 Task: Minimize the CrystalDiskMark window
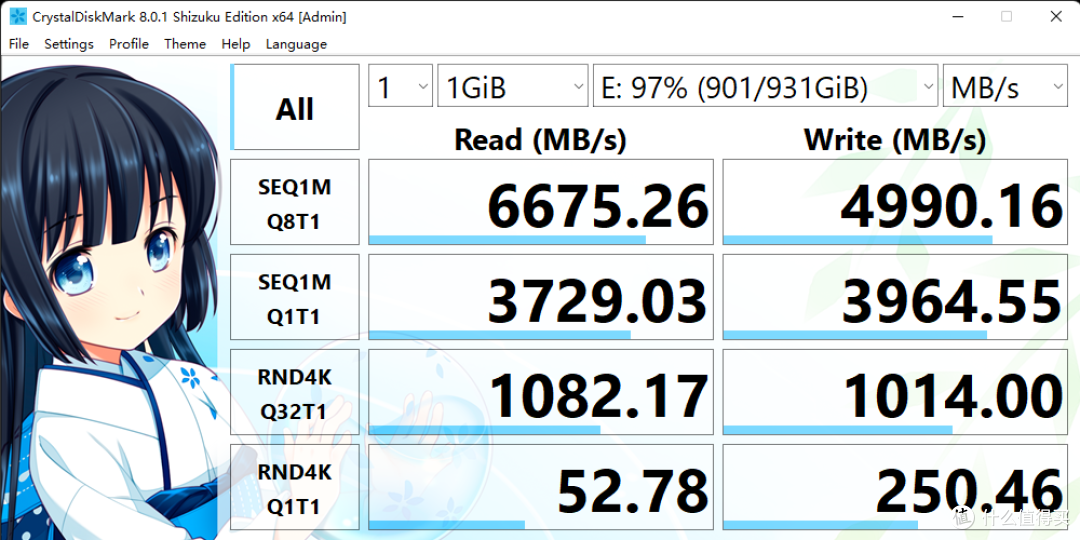pyautogui.click(x=957, y=17)
